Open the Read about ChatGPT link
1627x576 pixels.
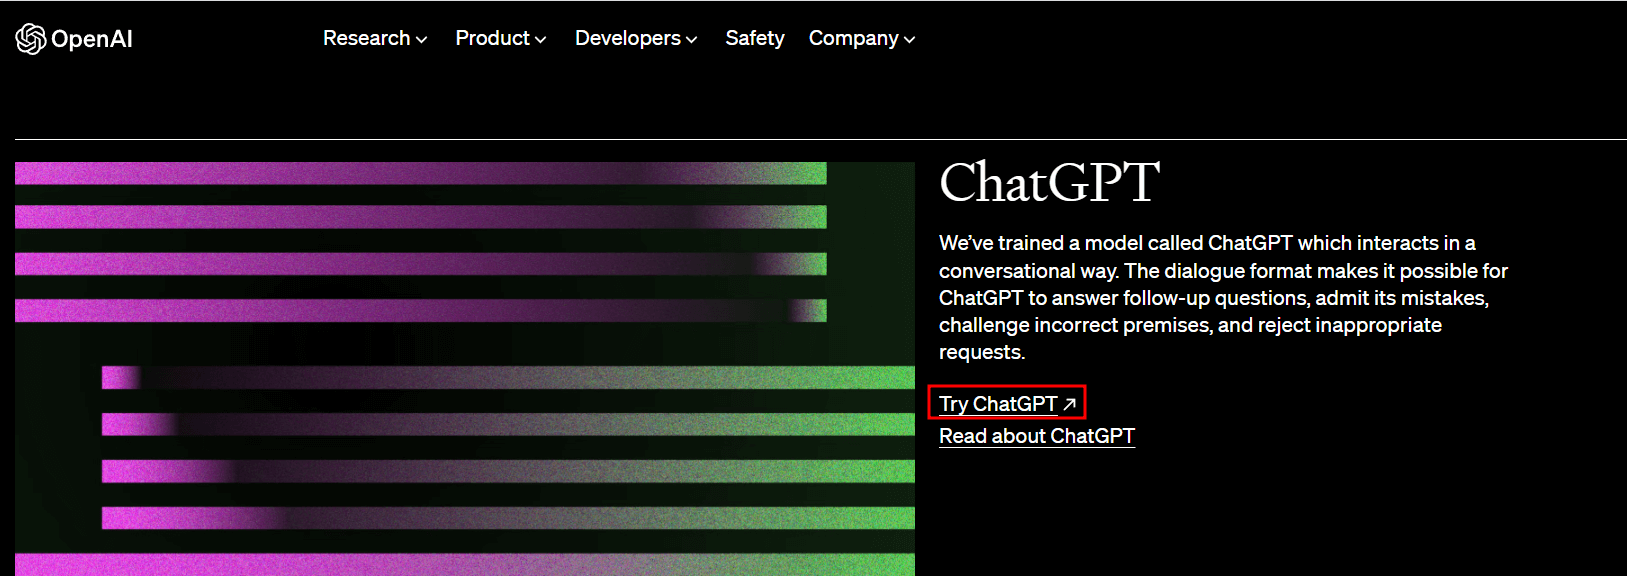tap(1037, 436)
